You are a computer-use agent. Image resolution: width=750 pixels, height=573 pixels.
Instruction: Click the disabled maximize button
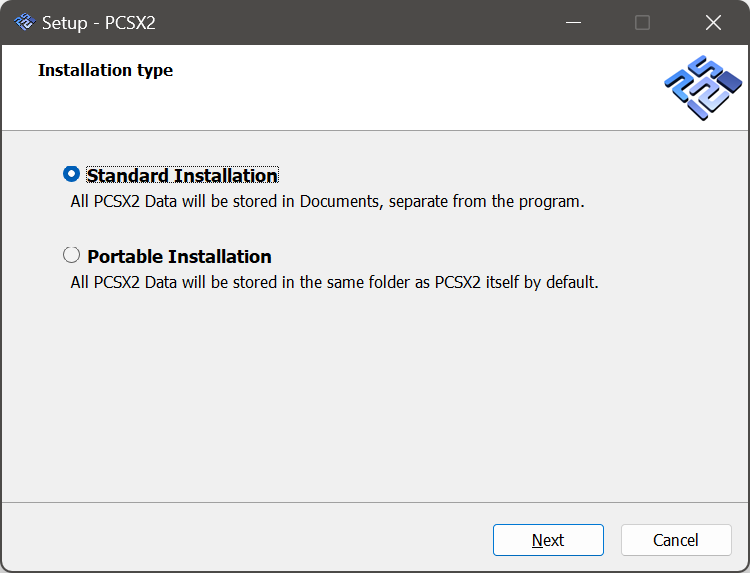click(x=642, y=22)
